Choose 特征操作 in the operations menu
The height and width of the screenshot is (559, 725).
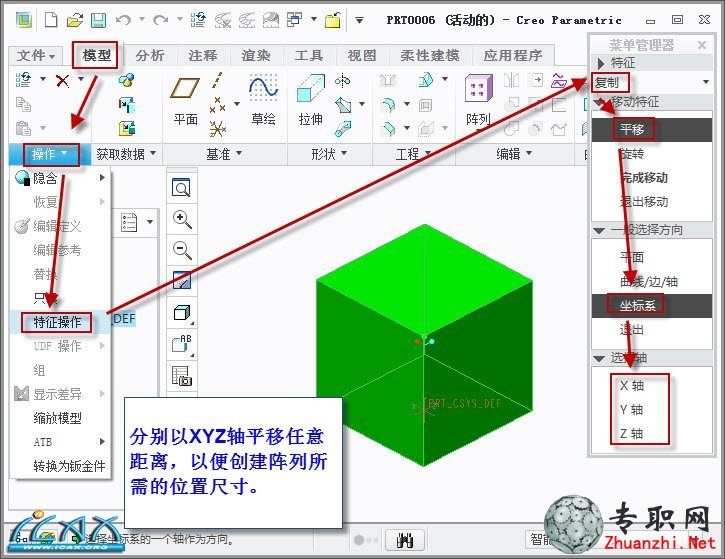click(x=61, y=322)
